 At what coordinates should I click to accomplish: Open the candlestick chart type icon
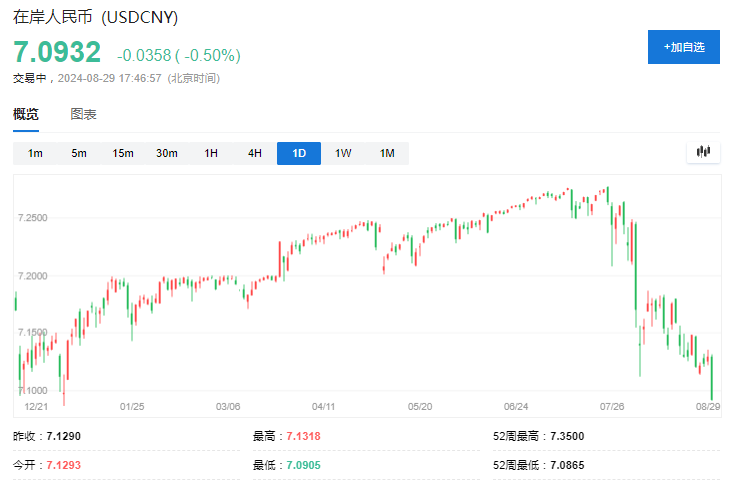tap(703, 152)
